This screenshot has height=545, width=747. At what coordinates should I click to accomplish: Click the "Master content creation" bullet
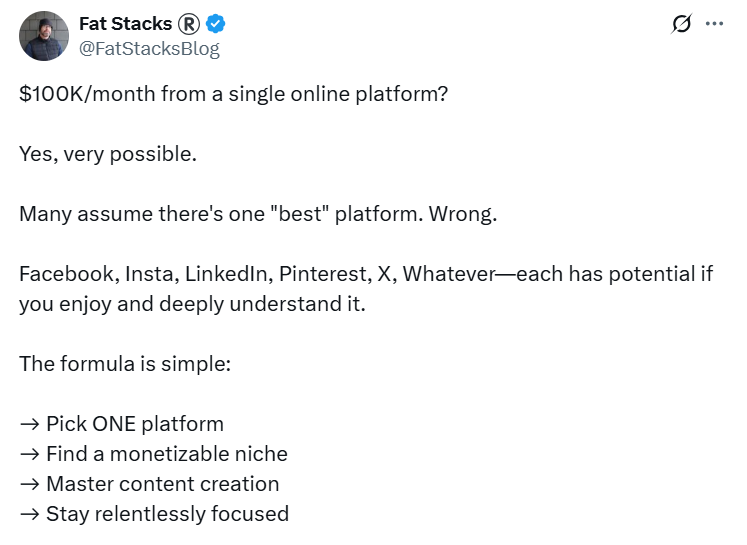(162, 484)
